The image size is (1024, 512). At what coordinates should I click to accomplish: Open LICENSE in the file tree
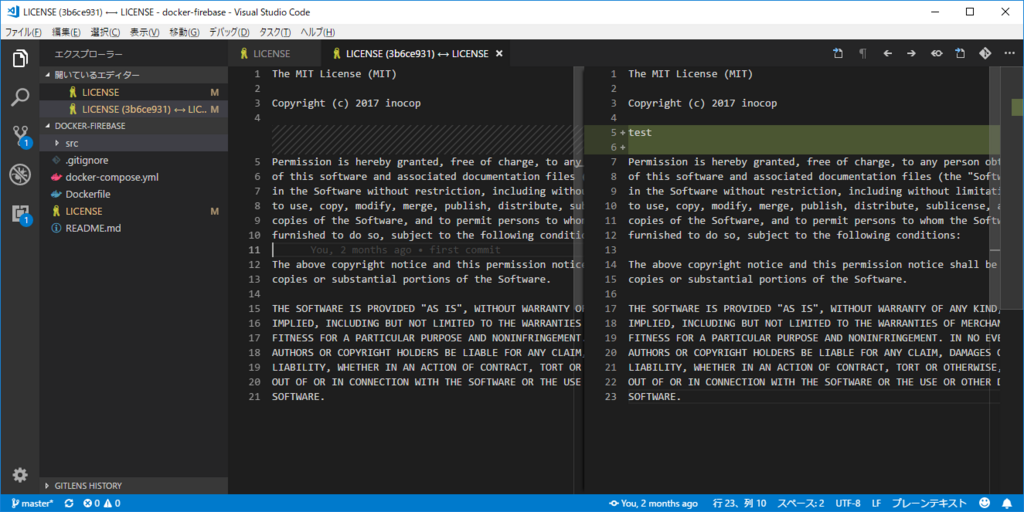tap(134, 211)
